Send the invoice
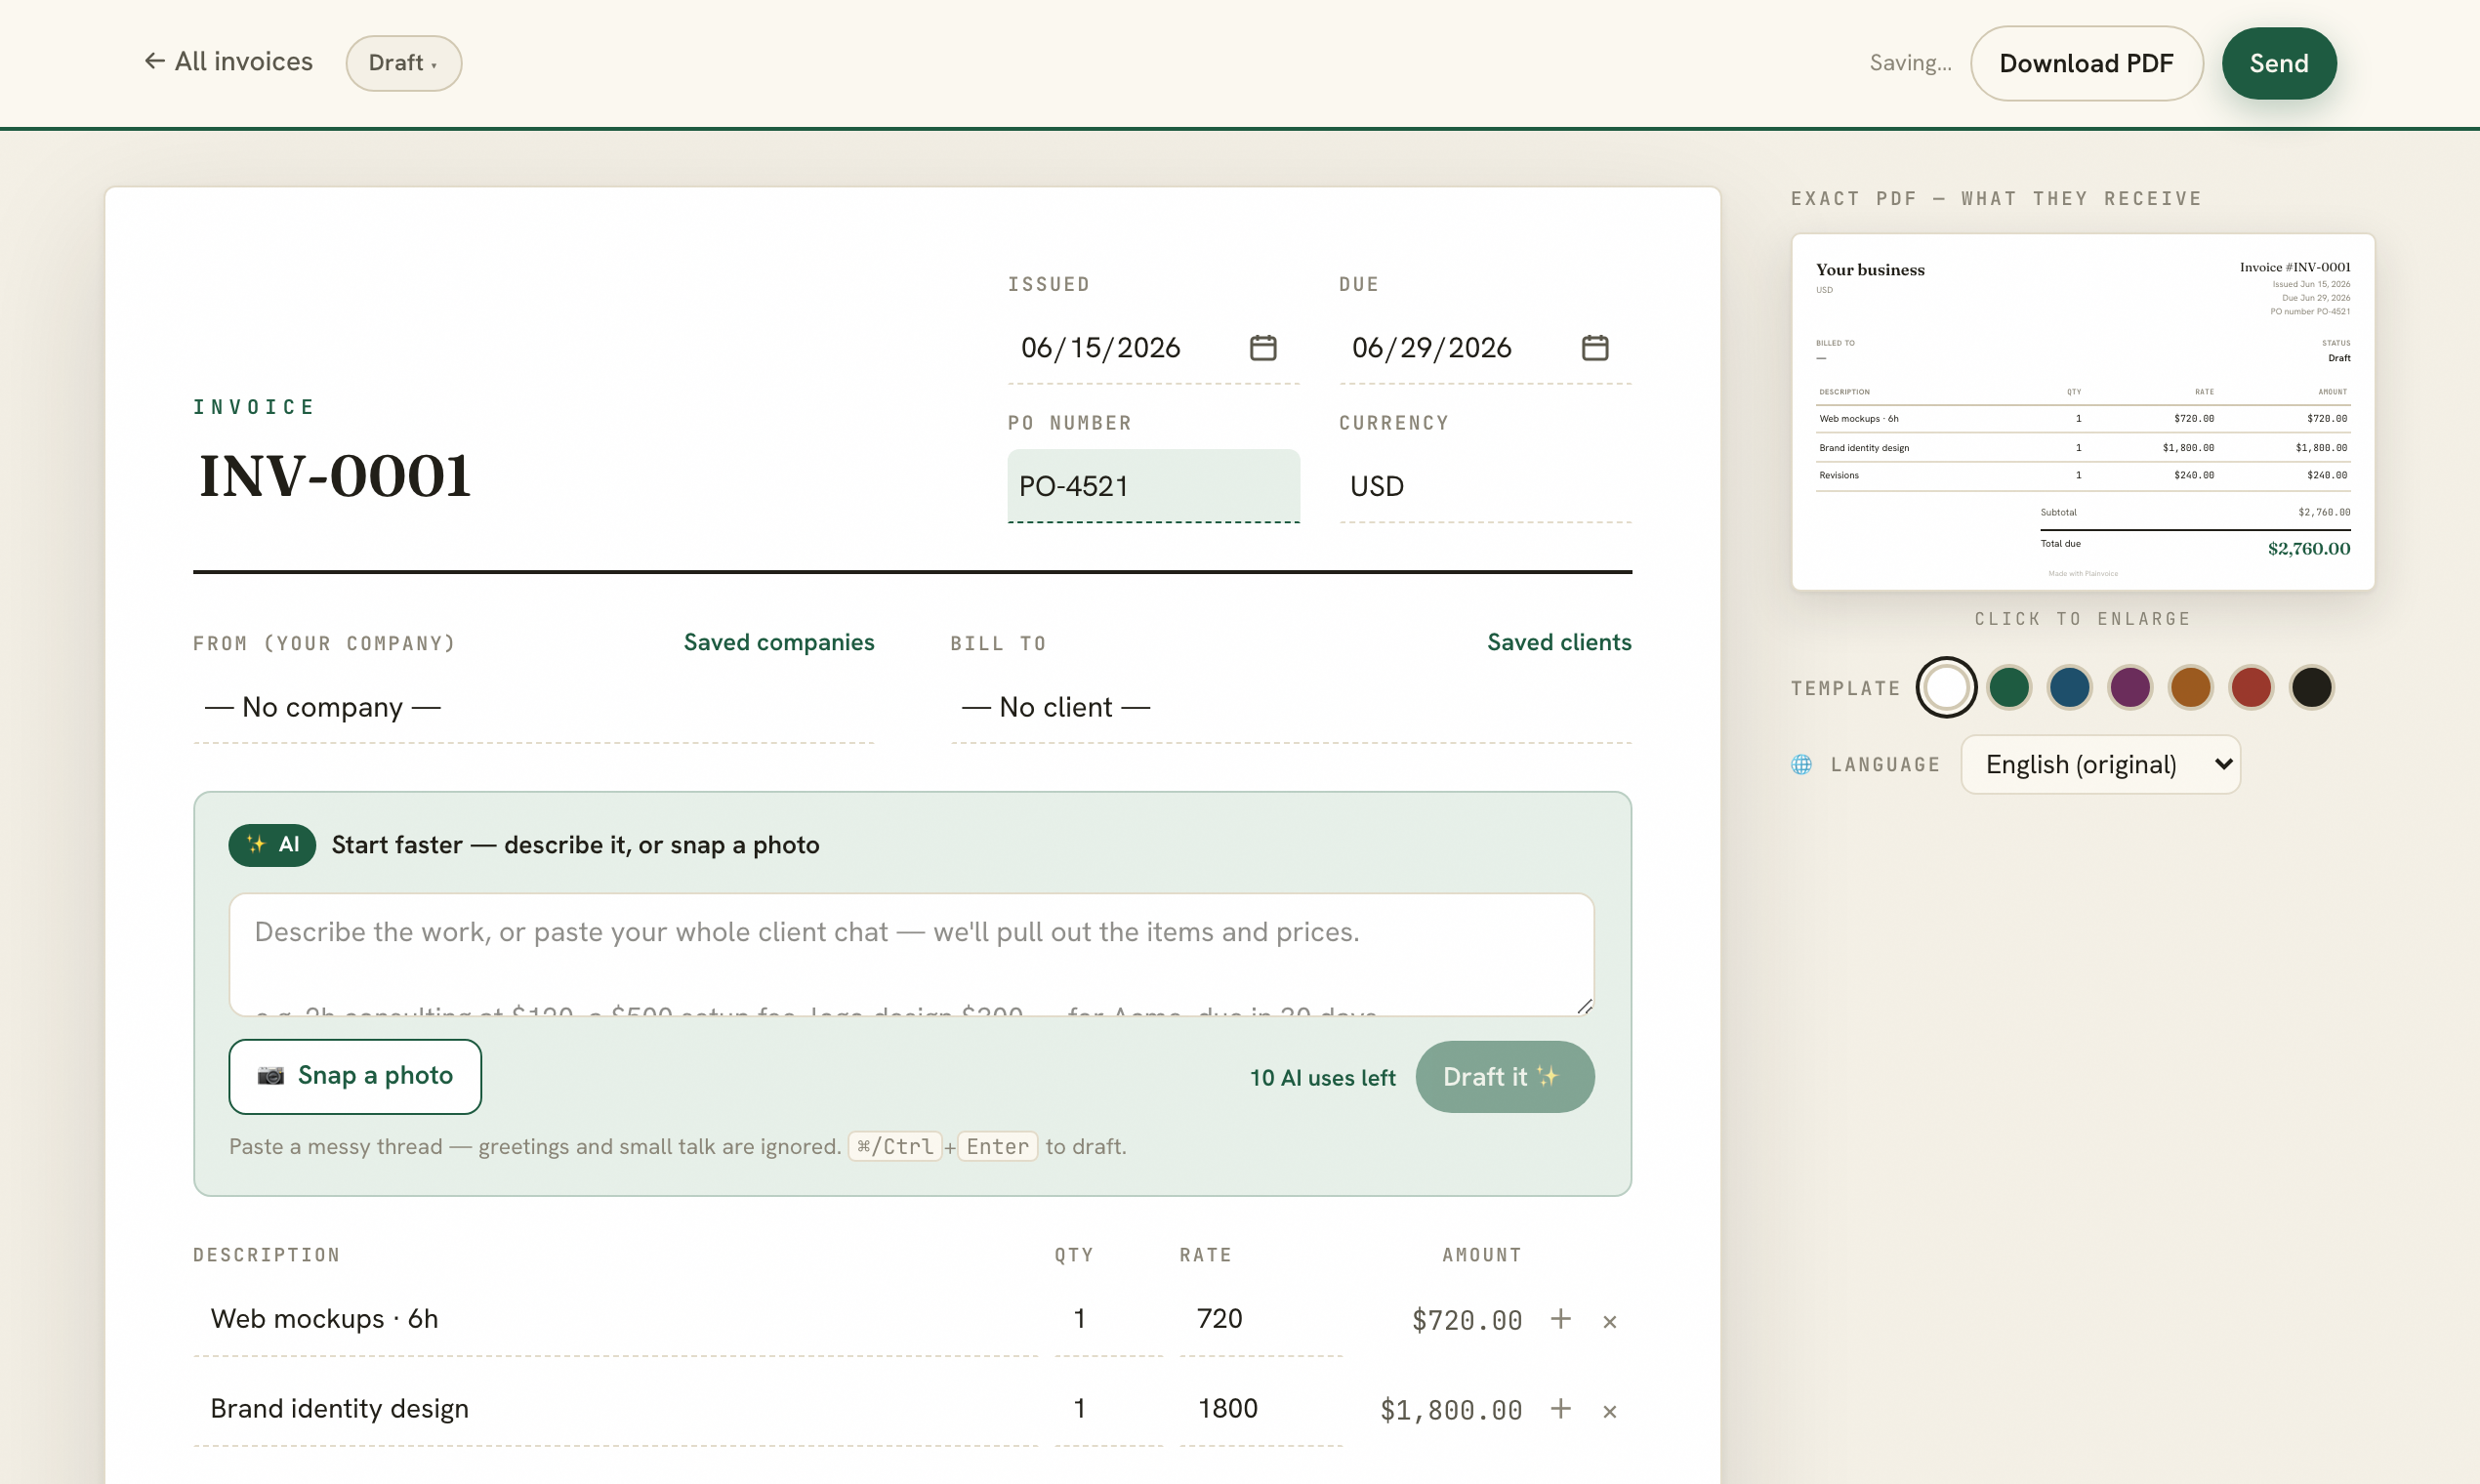Screen dimensions: 2480x1484 coord(2279,63)
